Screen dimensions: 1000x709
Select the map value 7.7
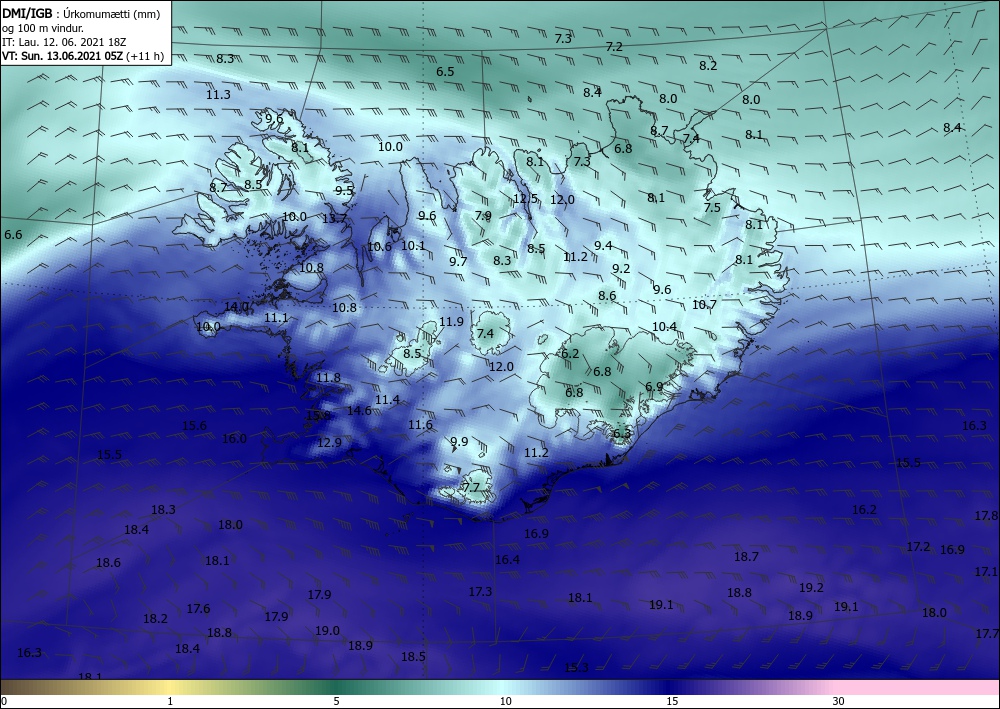tap(471, 488)
